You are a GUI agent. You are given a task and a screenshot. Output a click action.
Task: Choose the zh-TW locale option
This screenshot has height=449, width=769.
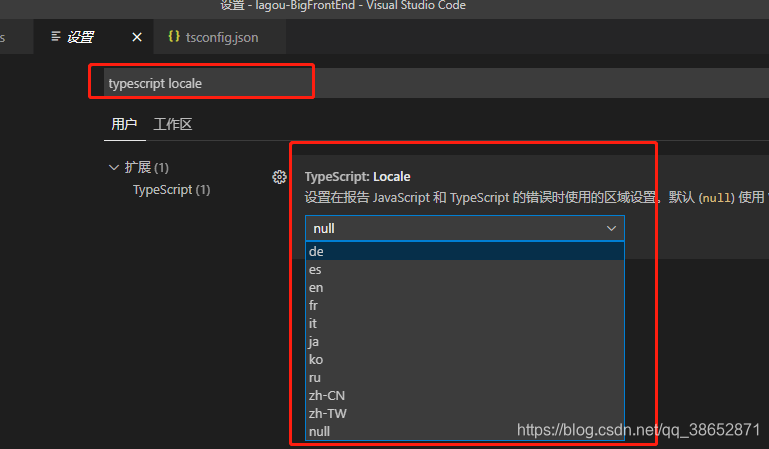pyautogui.click(x=464, y=414)
